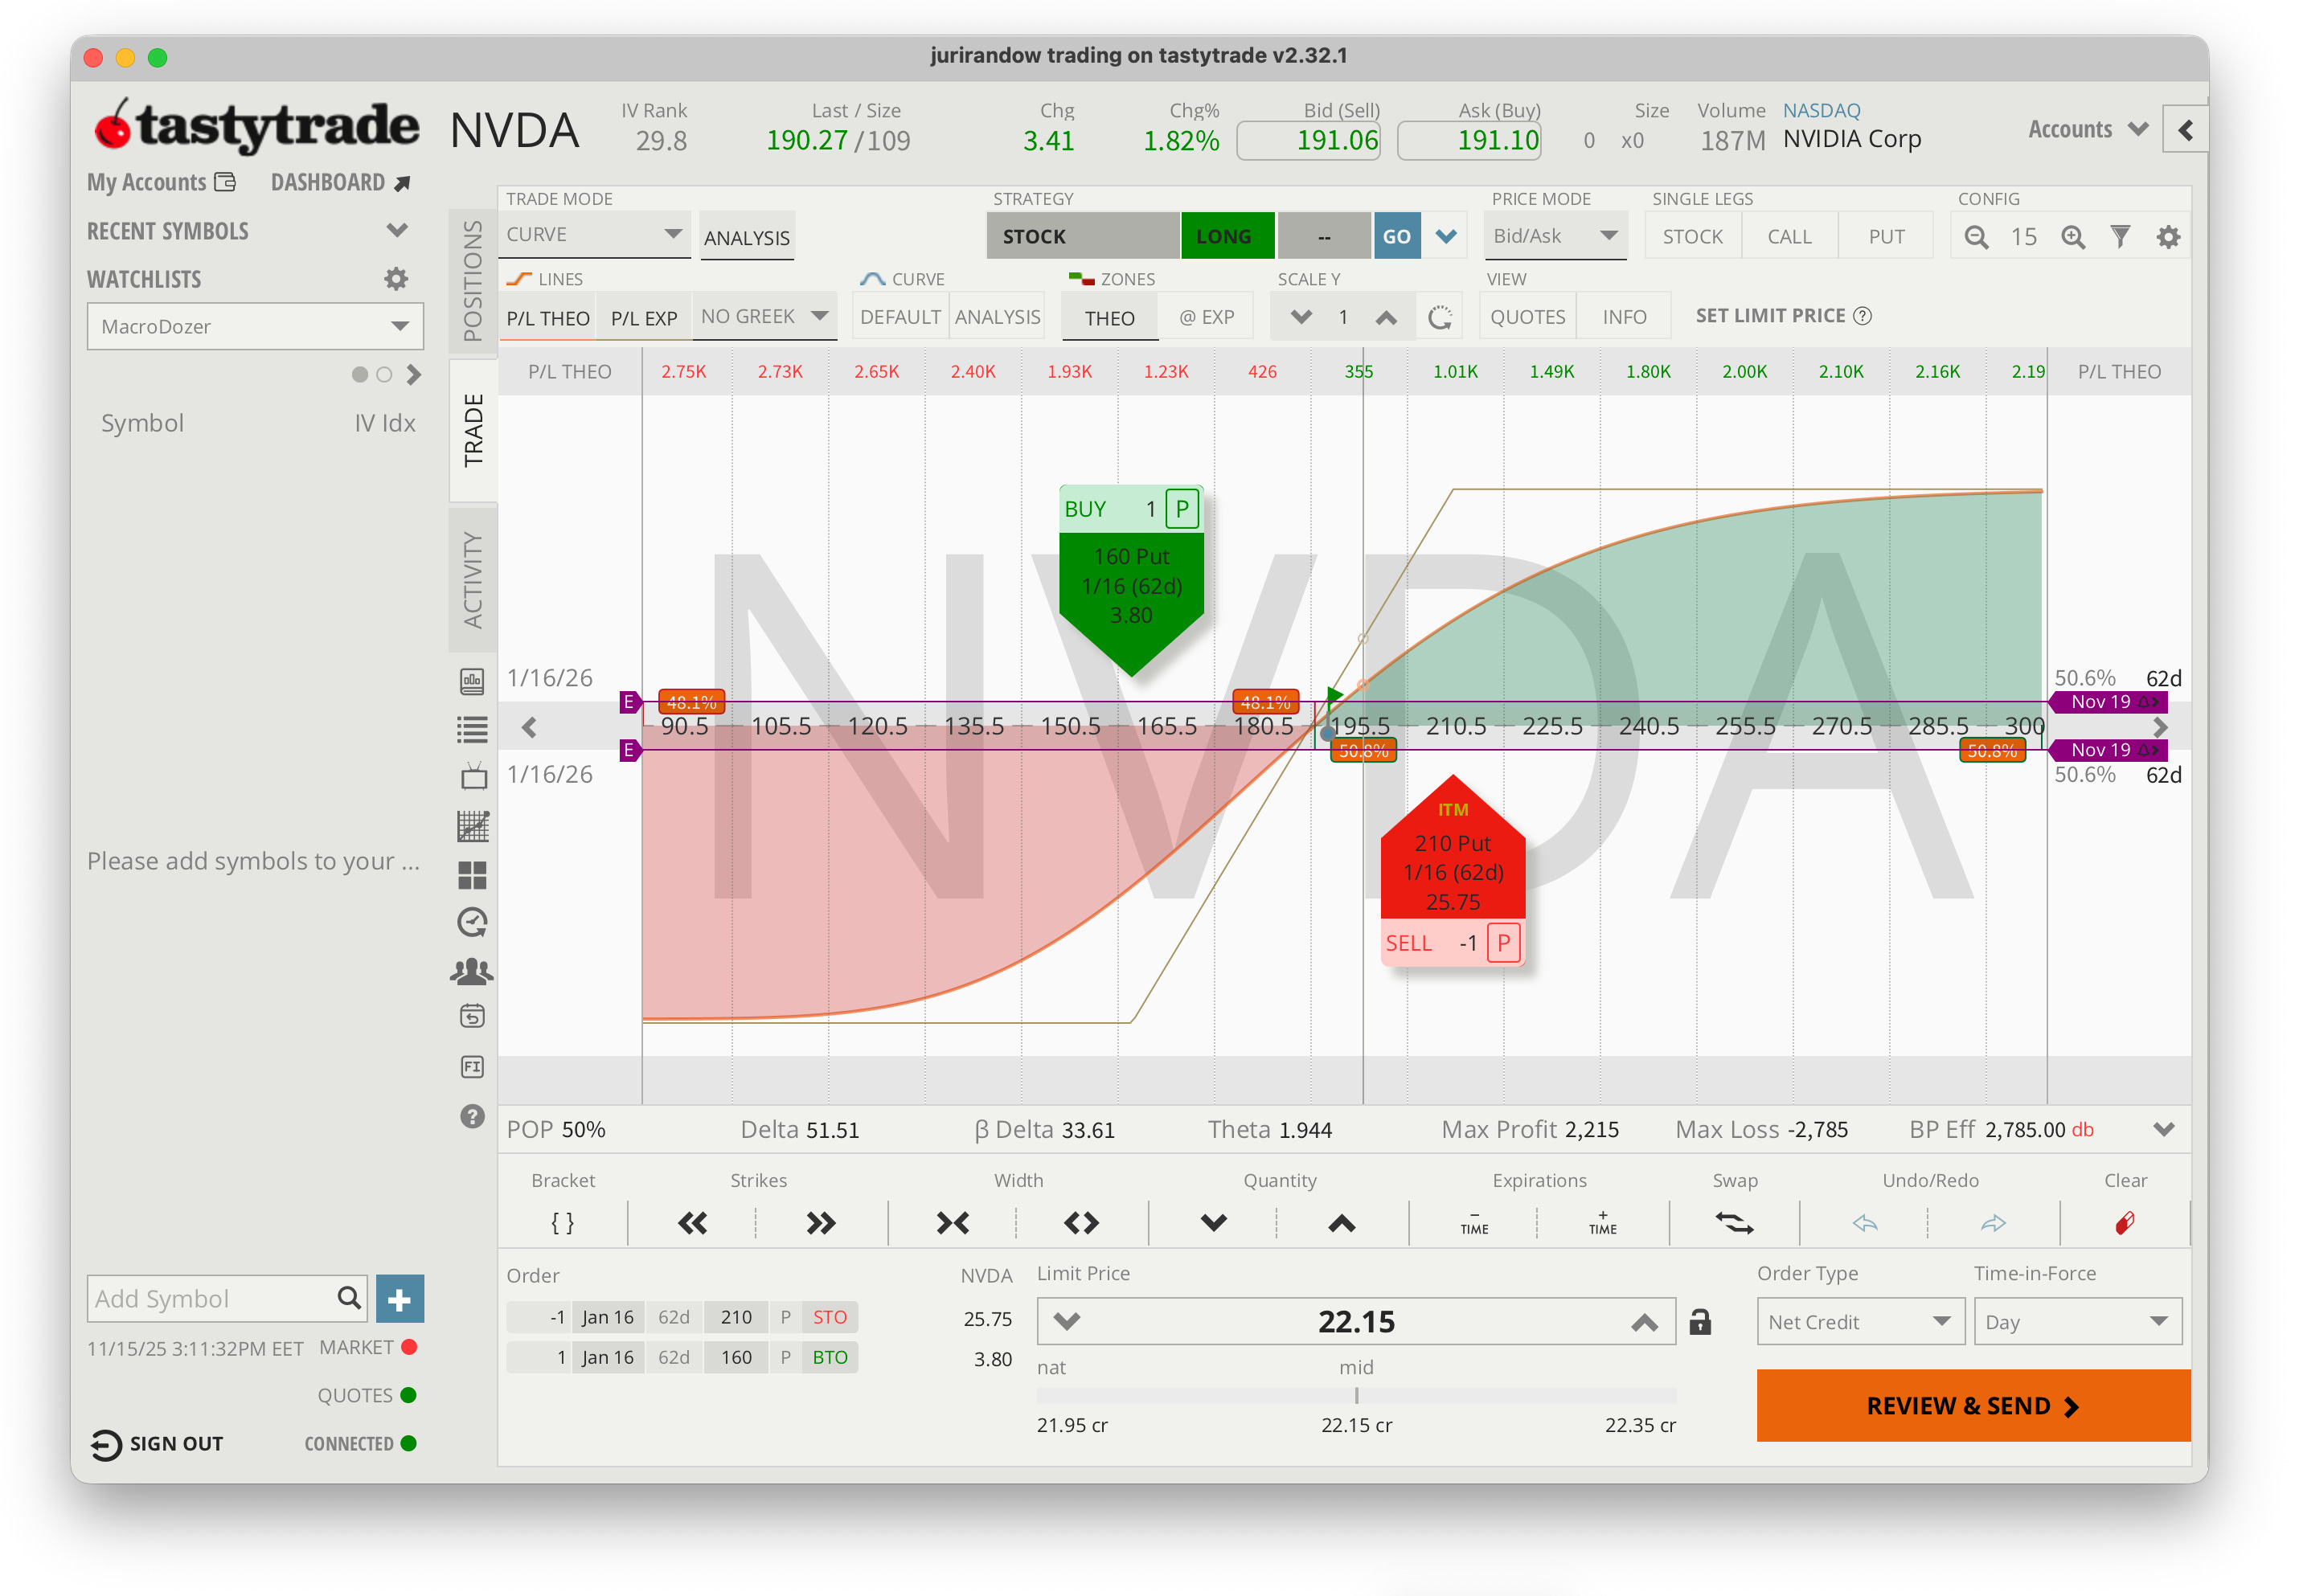Click the Scale Y reset refresh icon
2299x1596 pixels.
pos(1439,318)
